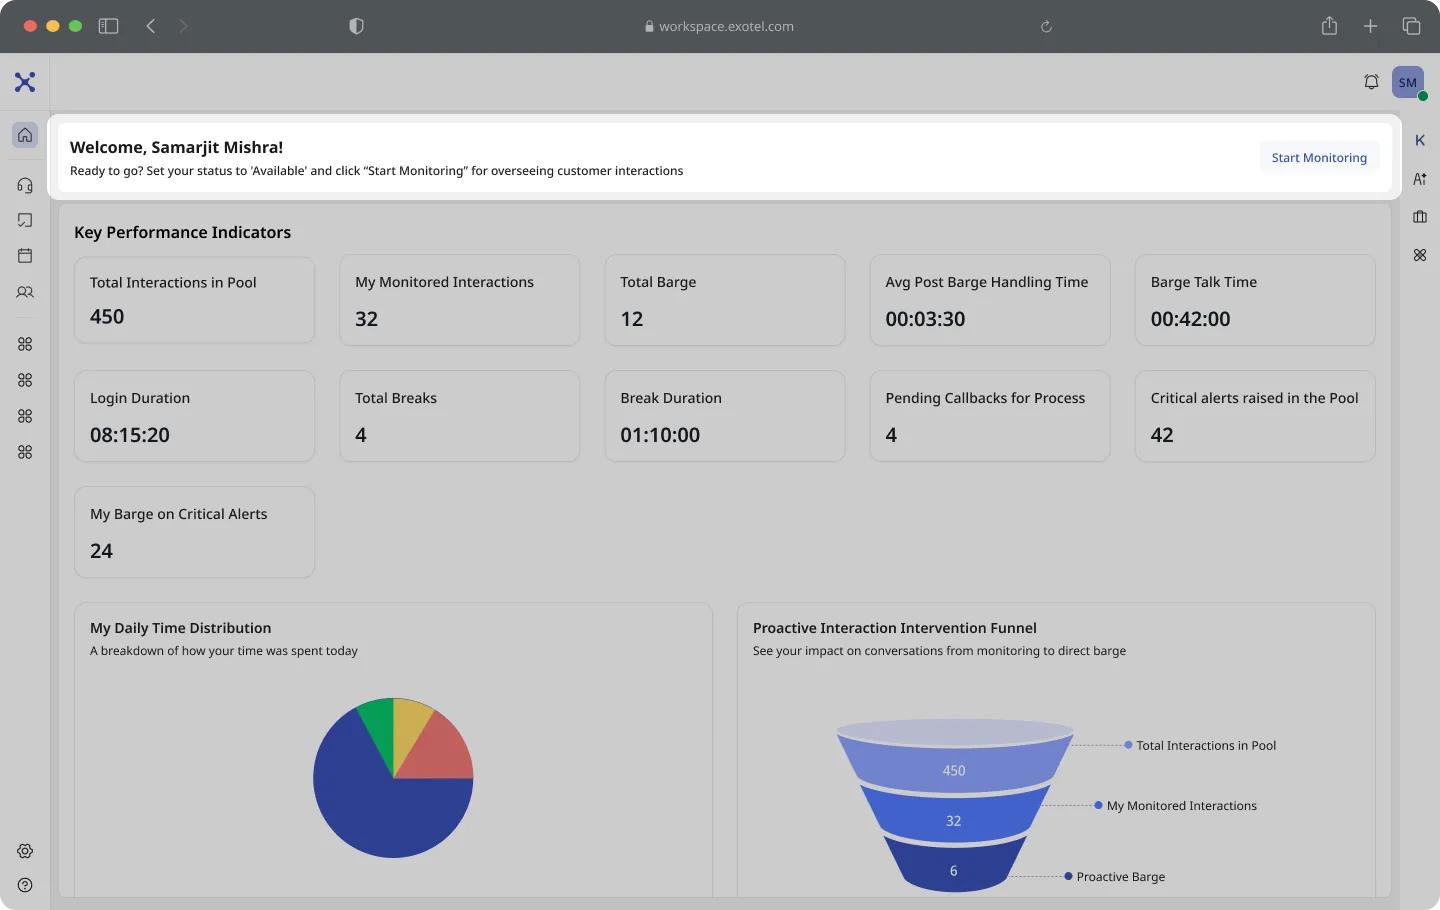
Task: Reload the page with the refresh icon
Action: click(x=1046, y=27)
